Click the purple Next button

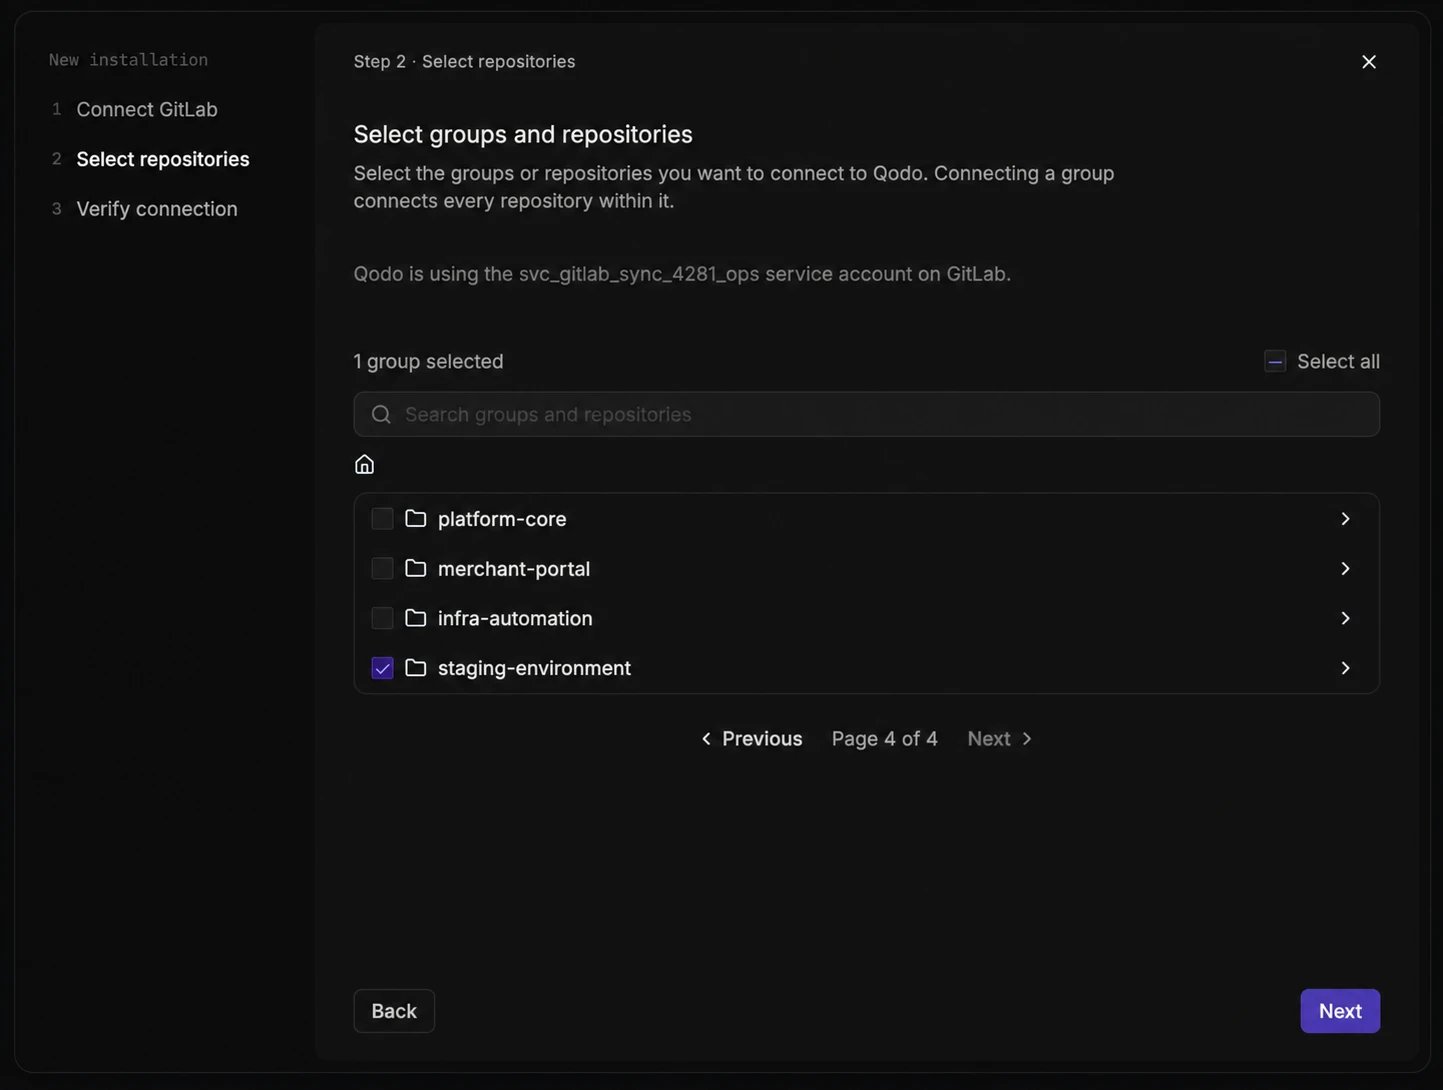(x=1340, y=1011)
